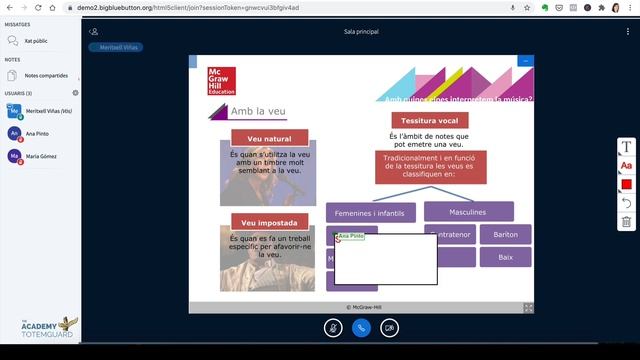
Task: Click the Baix box
Action: 505,257
